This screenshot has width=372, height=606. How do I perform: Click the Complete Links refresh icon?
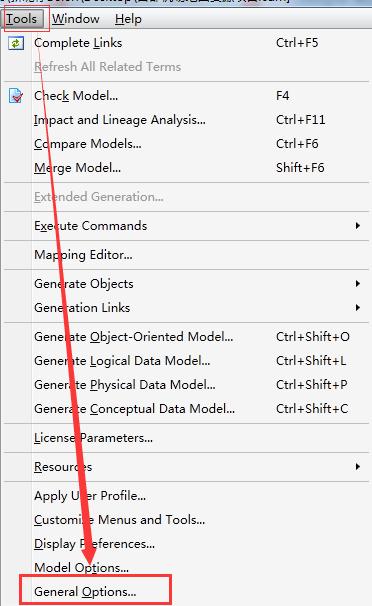point(16,43)
